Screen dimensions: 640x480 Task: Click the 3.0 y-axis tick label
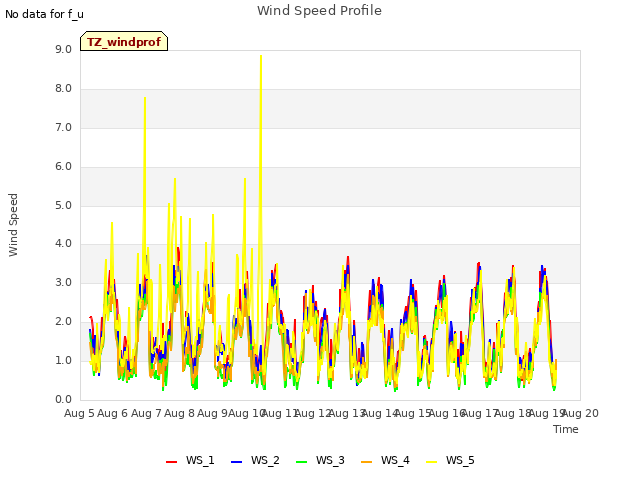coord(63,282)
